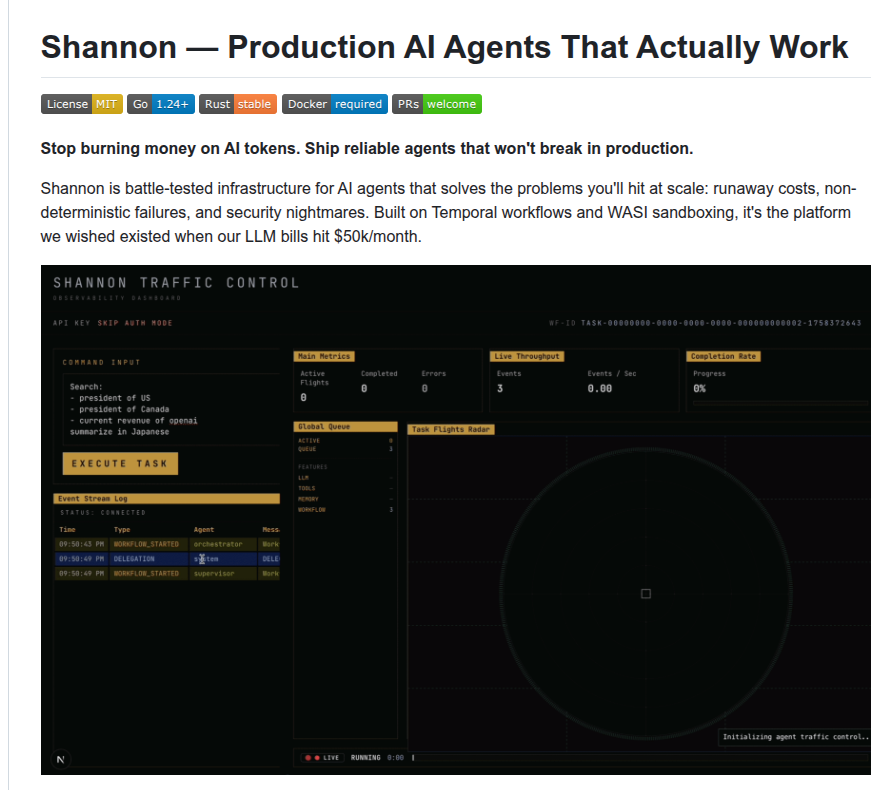
Task: Click the SKIP AUTH MODE label
Action: (x=135, y=323)
